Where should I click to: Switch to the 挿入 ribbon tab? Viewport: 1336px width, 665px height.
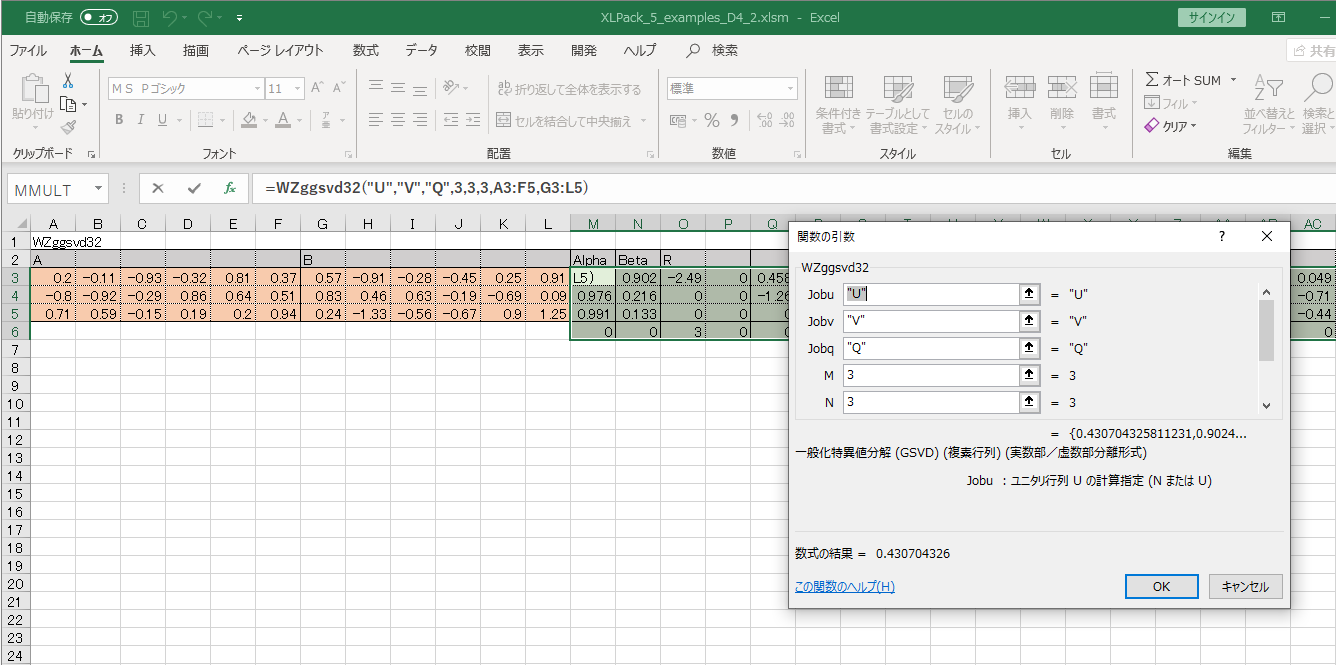[142, 50]
